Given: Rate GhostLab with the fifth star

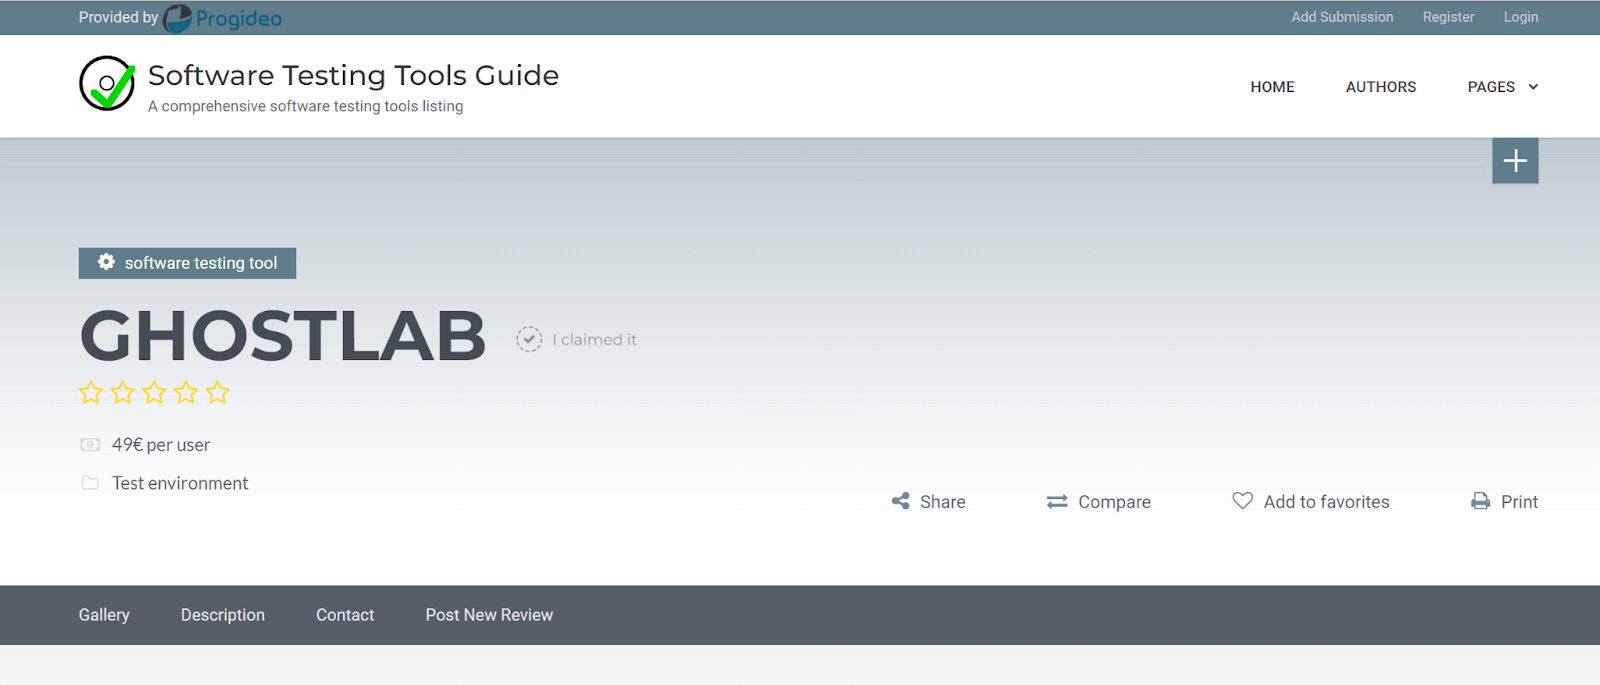Looking at the screenshot, I should click(x=217, y=393).
